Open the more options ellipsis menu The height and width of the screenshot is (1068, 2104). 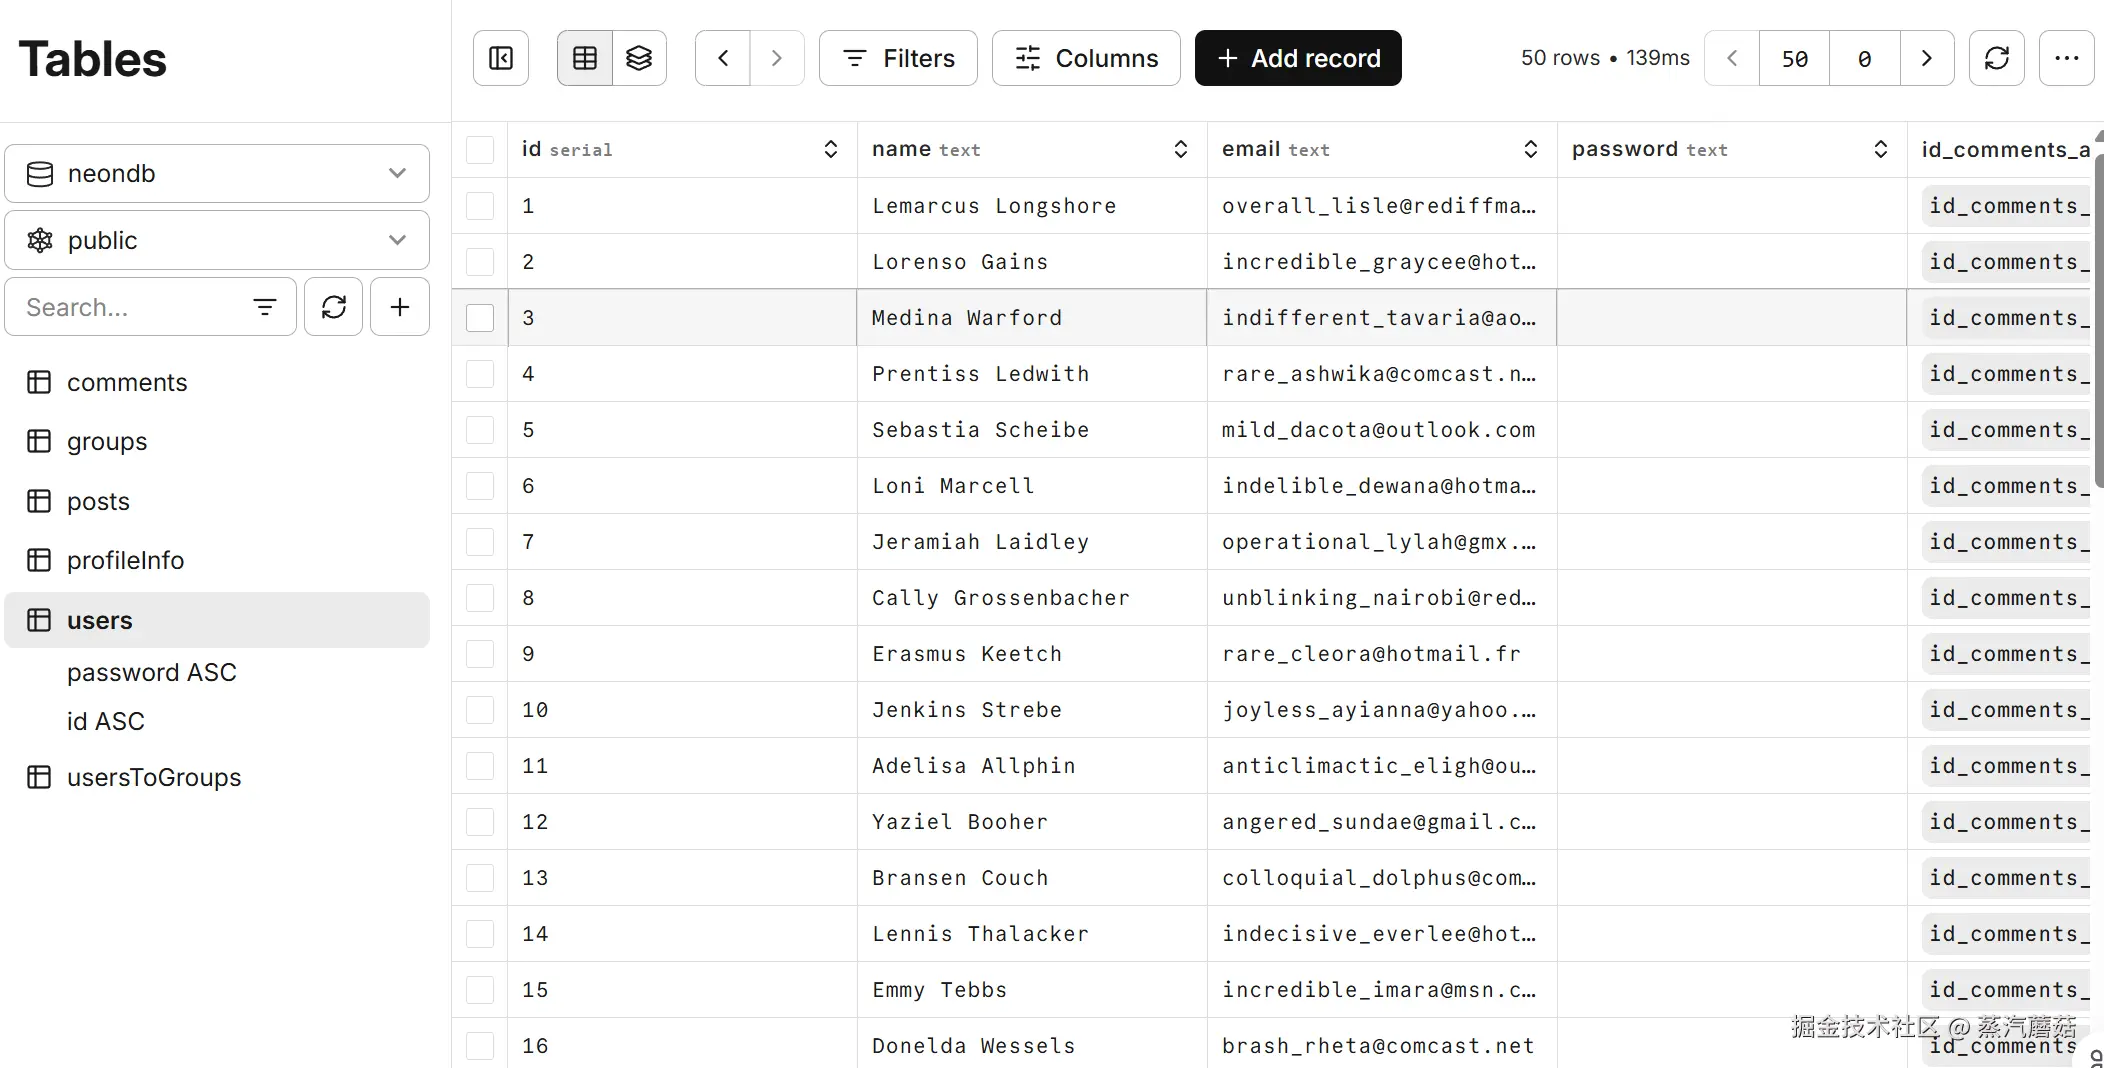[2066, 58]
